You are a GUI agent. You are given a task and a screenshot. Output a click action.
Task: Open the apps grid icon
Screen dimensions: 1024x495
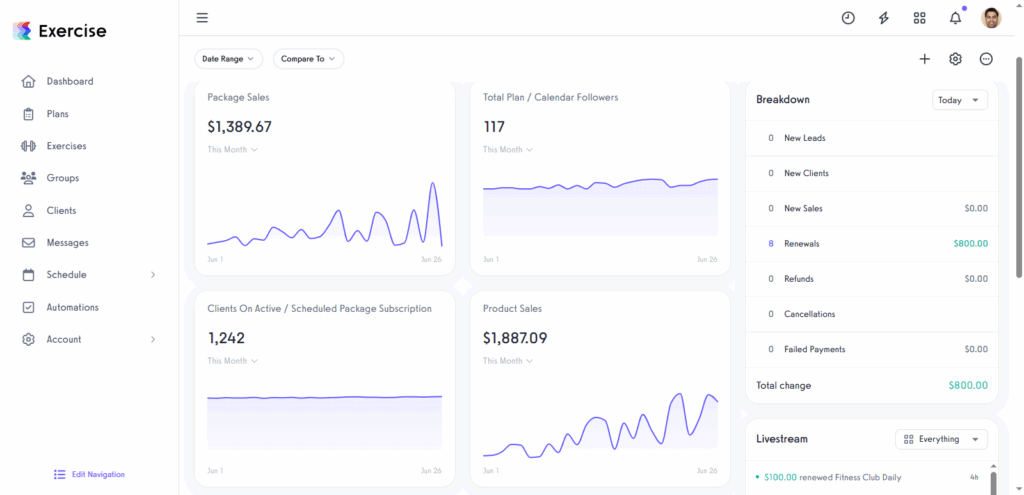click(x=919, y=18)
